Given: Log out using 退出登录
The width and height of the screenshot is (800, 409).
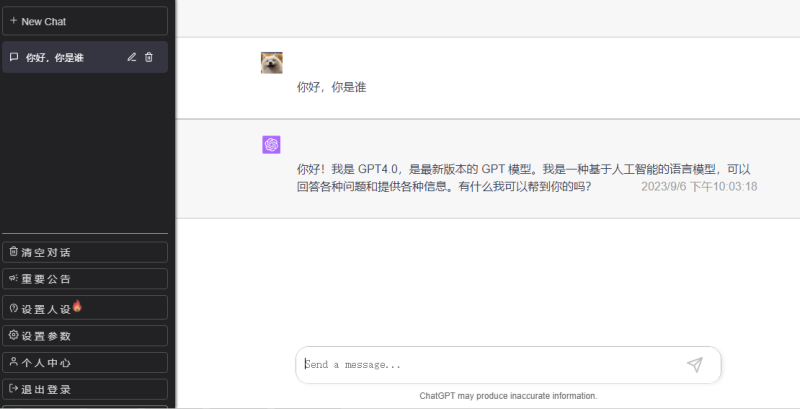Looking at the screenshot, I should point(84,389).
